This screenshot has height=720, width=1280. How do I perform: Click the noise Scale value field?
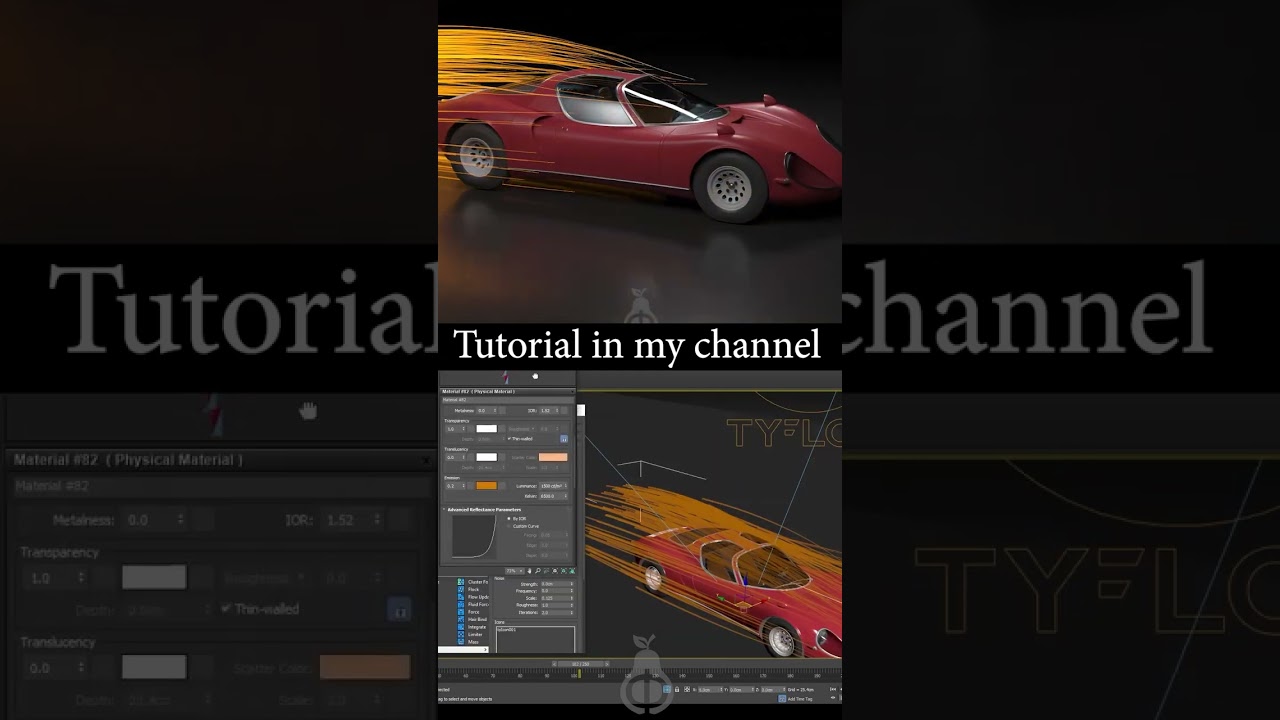click(x=557, y=598)
